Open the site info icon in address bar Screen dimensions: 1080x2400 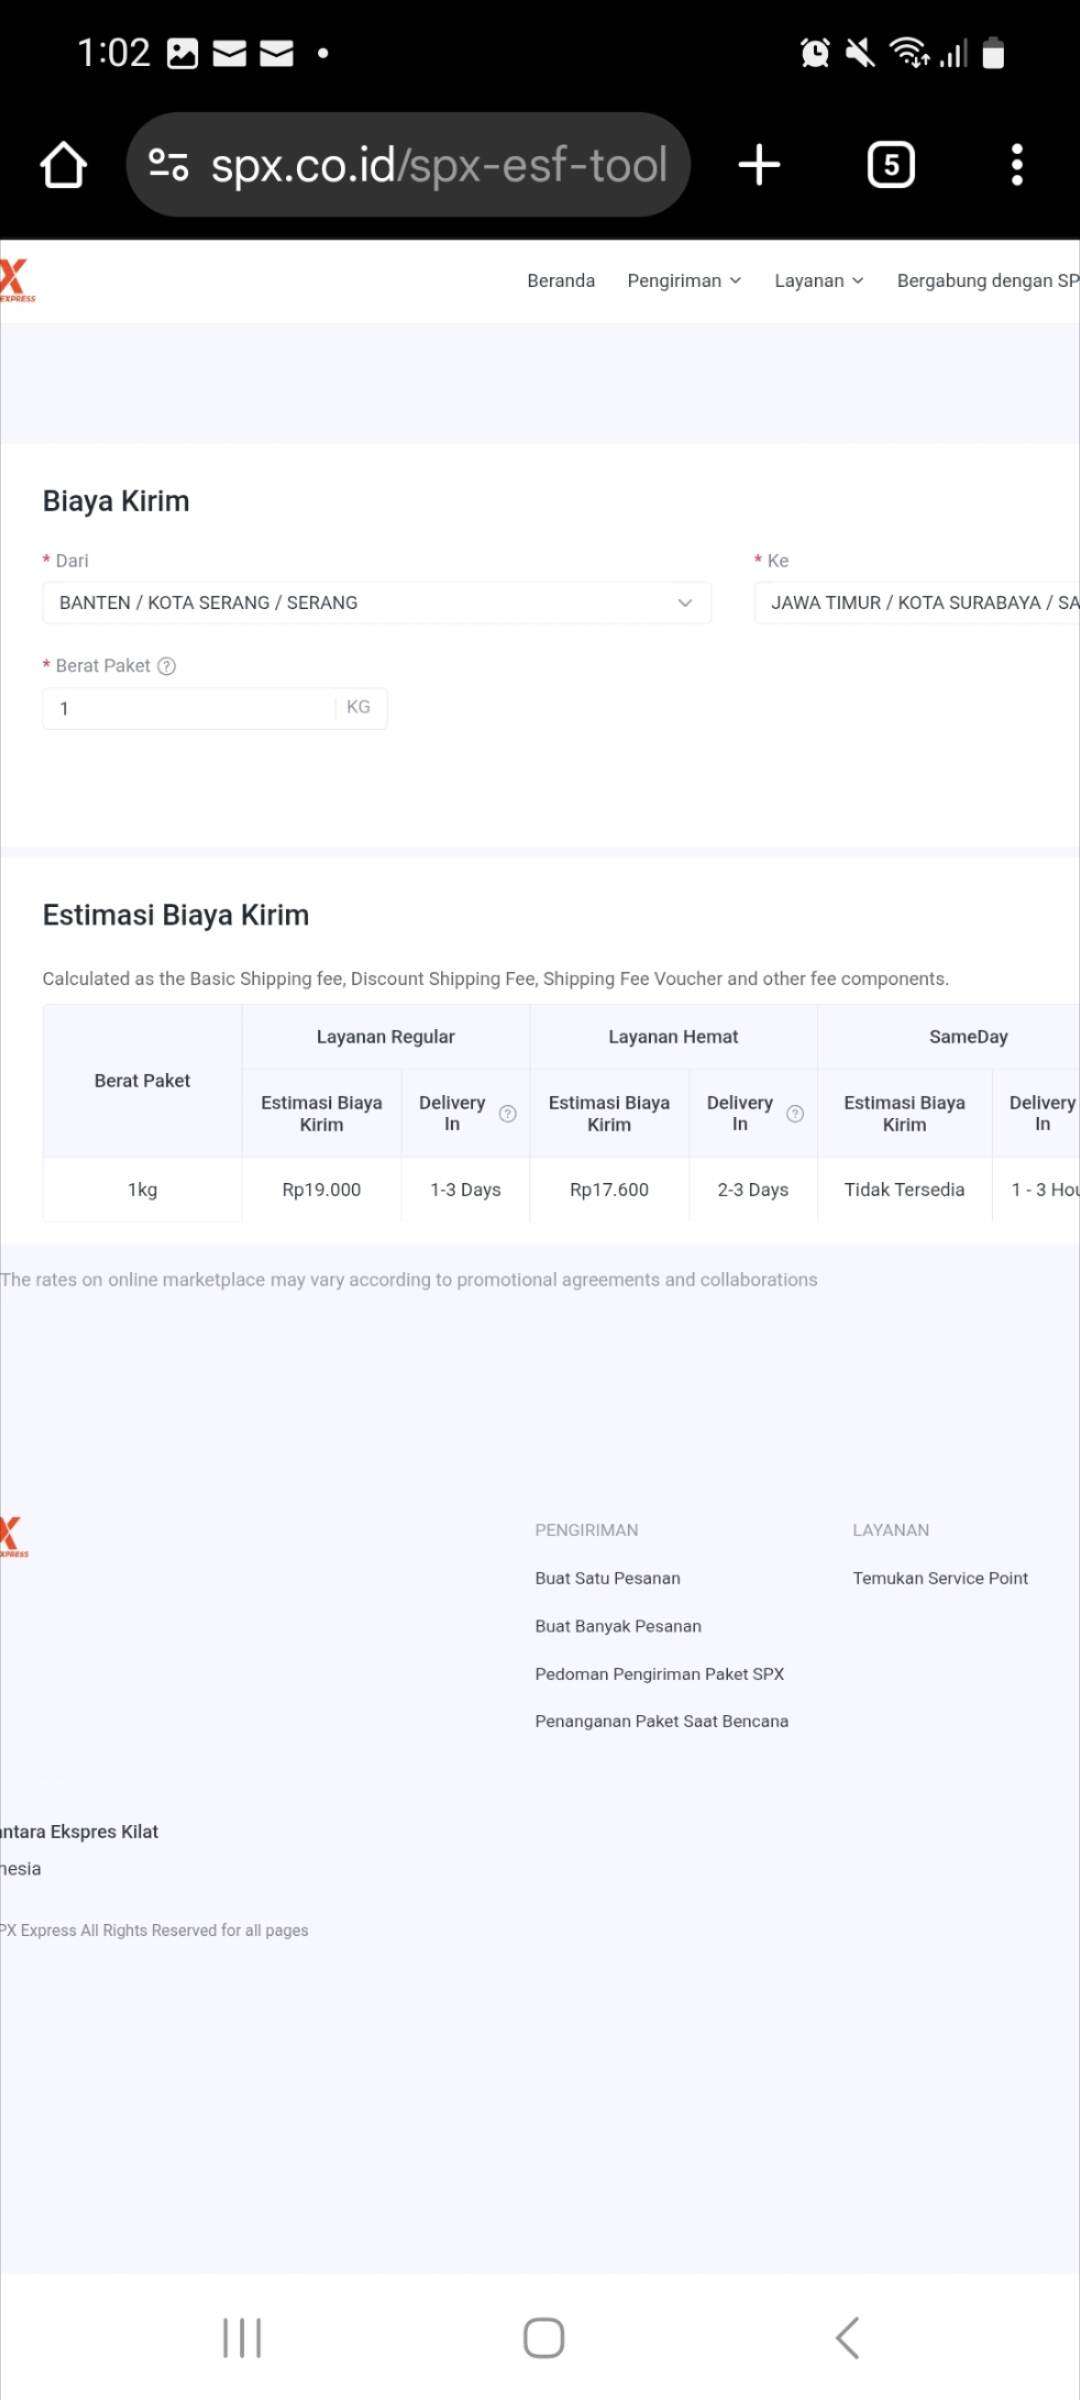pyautogui.click(x=168, y=165)
